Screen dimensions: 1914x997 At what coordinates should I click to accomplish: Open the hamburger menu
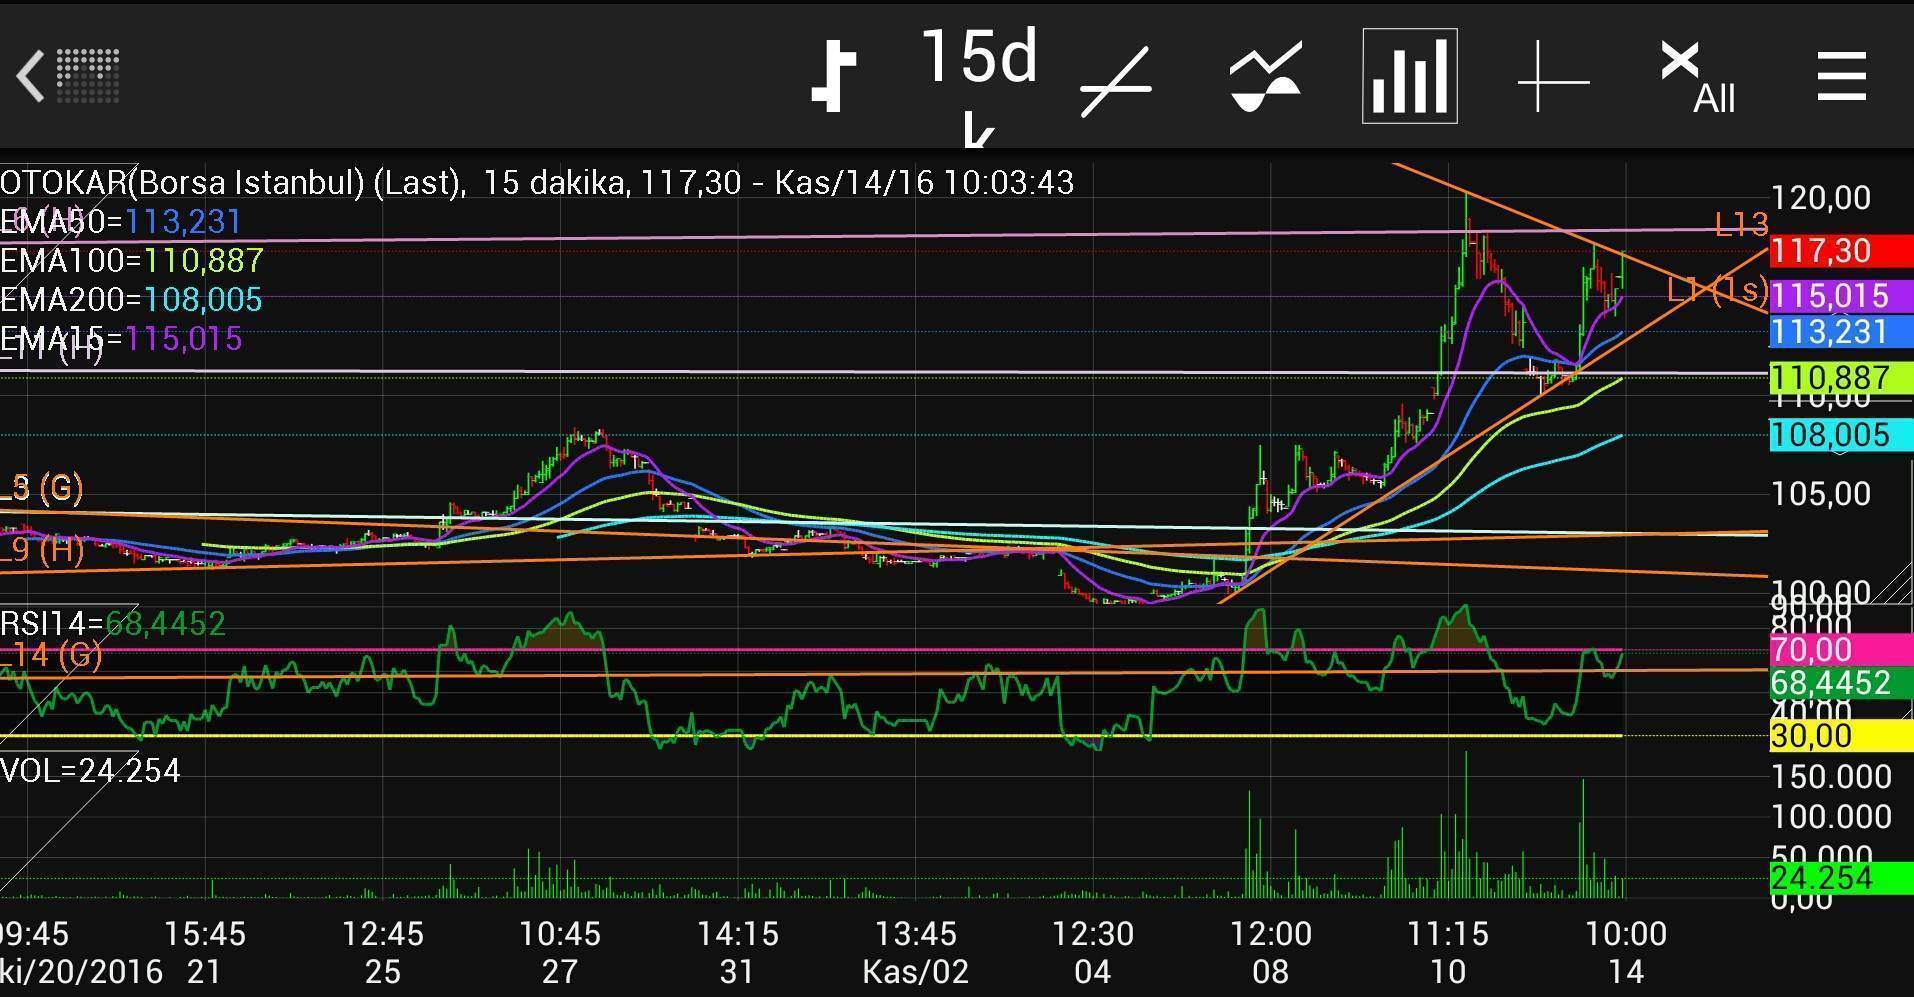point(1841,76)
